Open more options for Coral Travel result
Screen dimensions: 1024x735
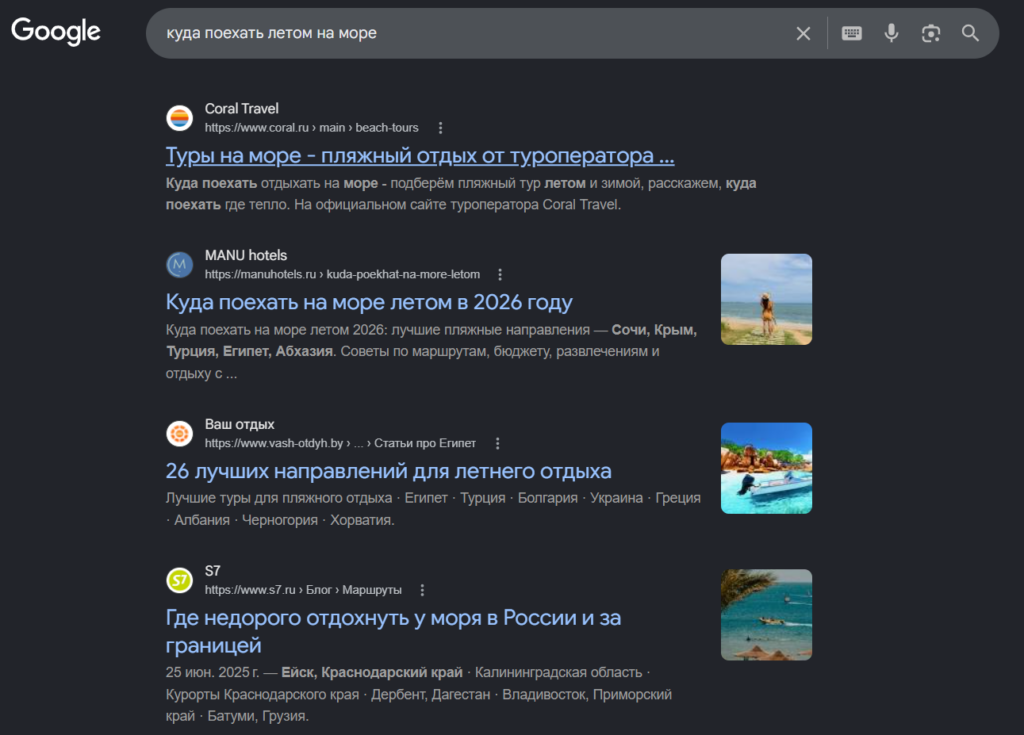point(440,128)
